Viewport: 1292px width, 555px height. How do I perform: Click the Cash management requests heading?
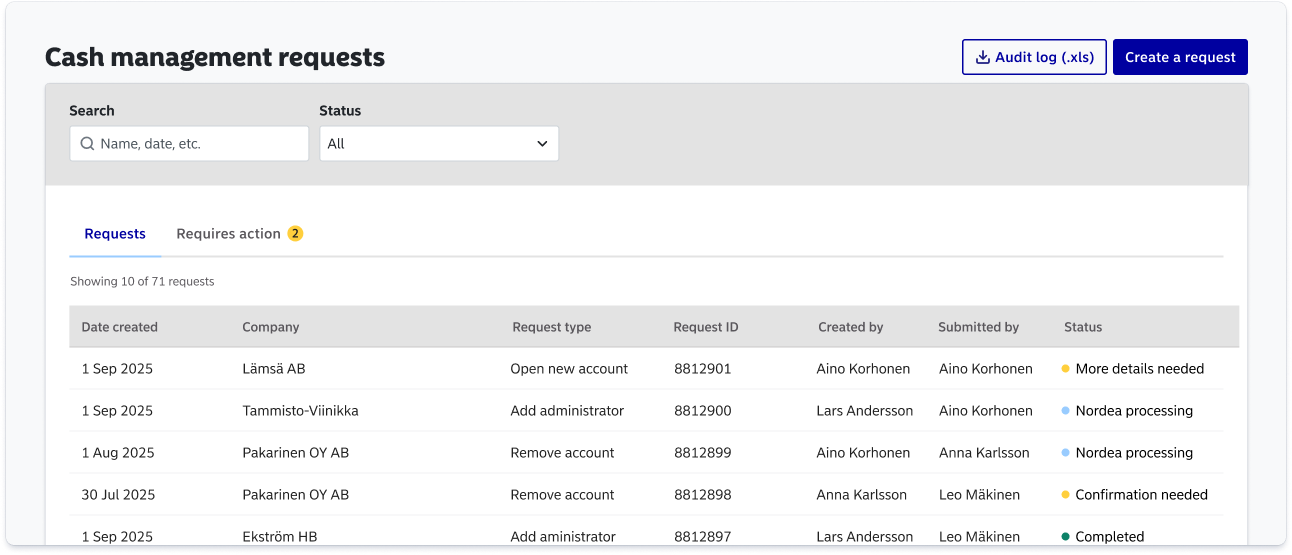click(215, 57)
